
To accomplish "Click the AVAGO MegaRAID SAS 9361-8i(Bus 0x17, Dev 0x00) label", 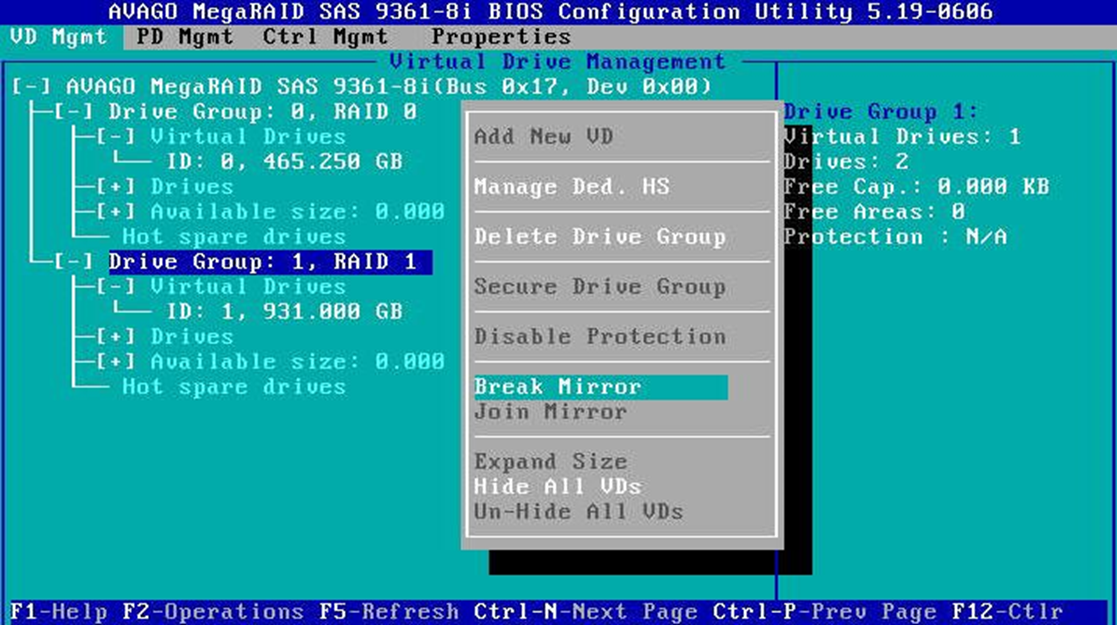I will (x=389, y=87).
